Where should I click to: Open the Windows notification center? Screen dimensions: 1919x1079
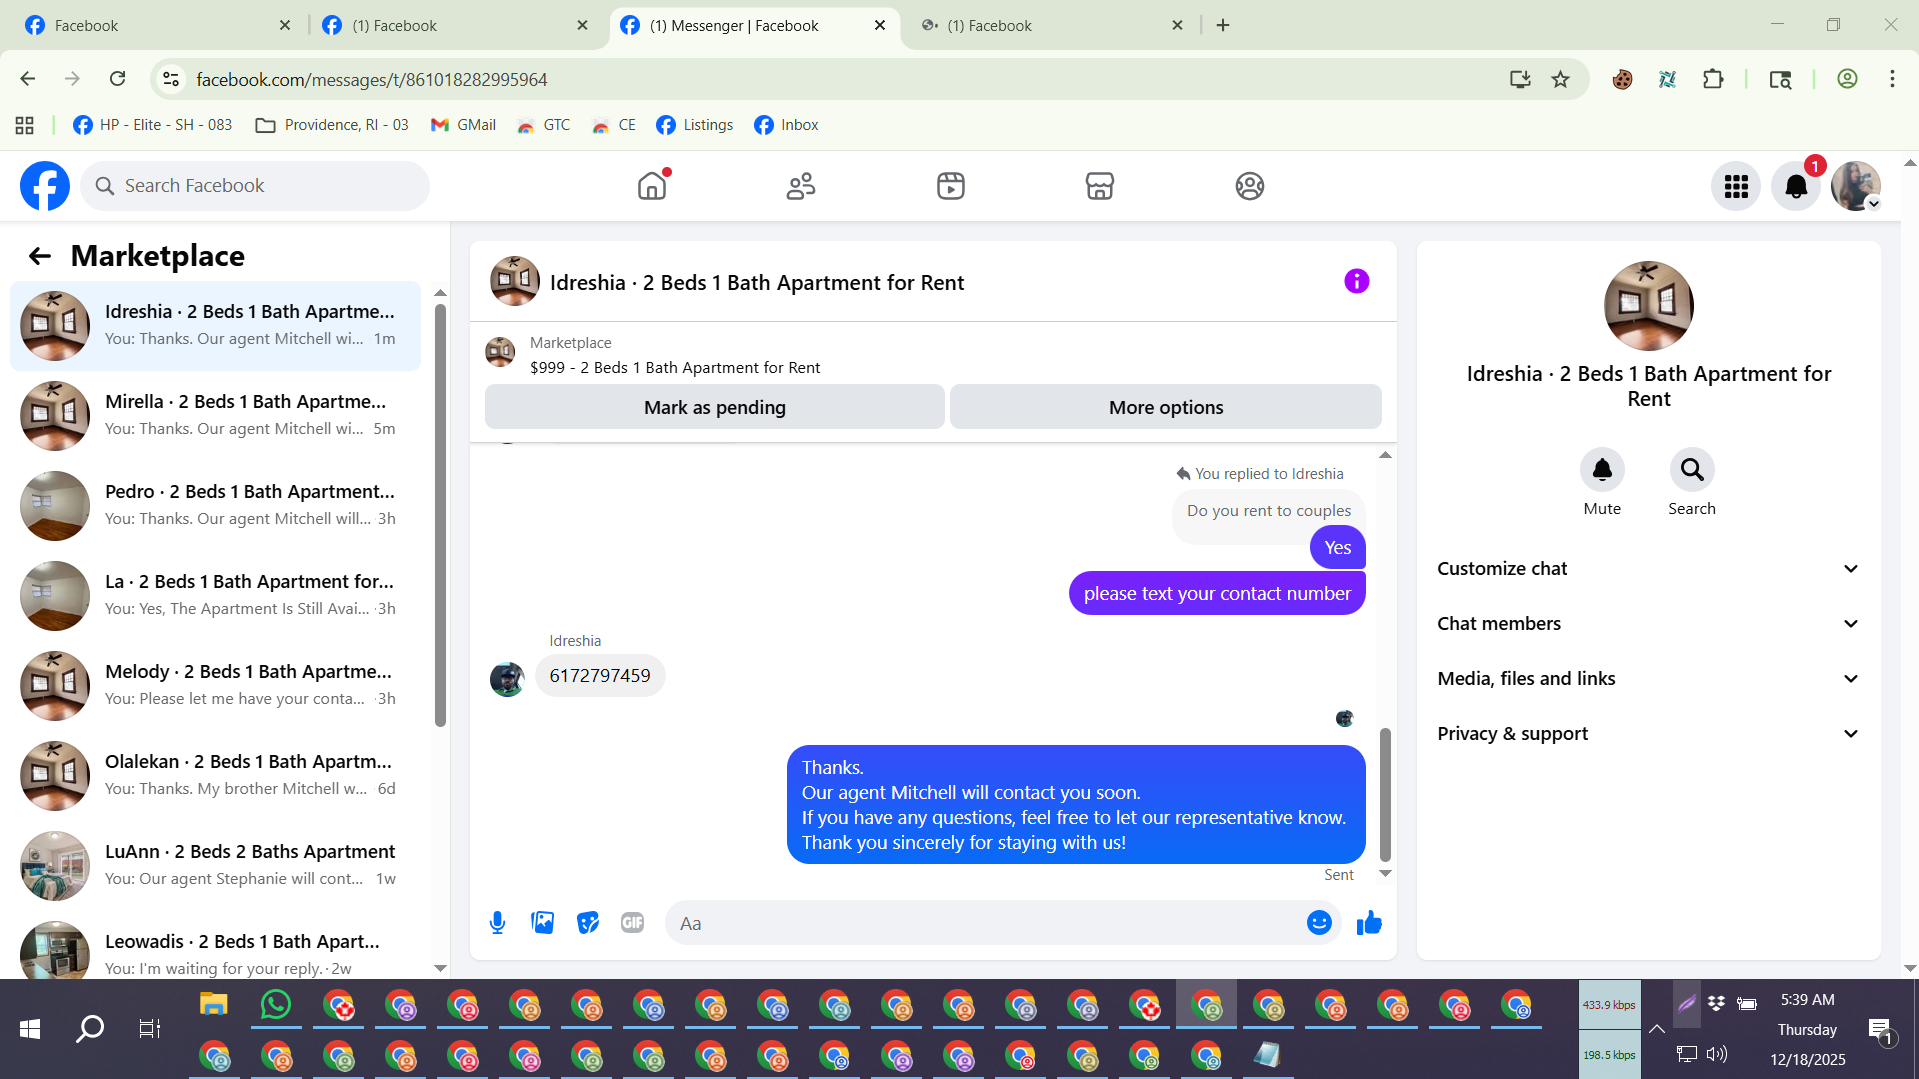(1880, 1029)
